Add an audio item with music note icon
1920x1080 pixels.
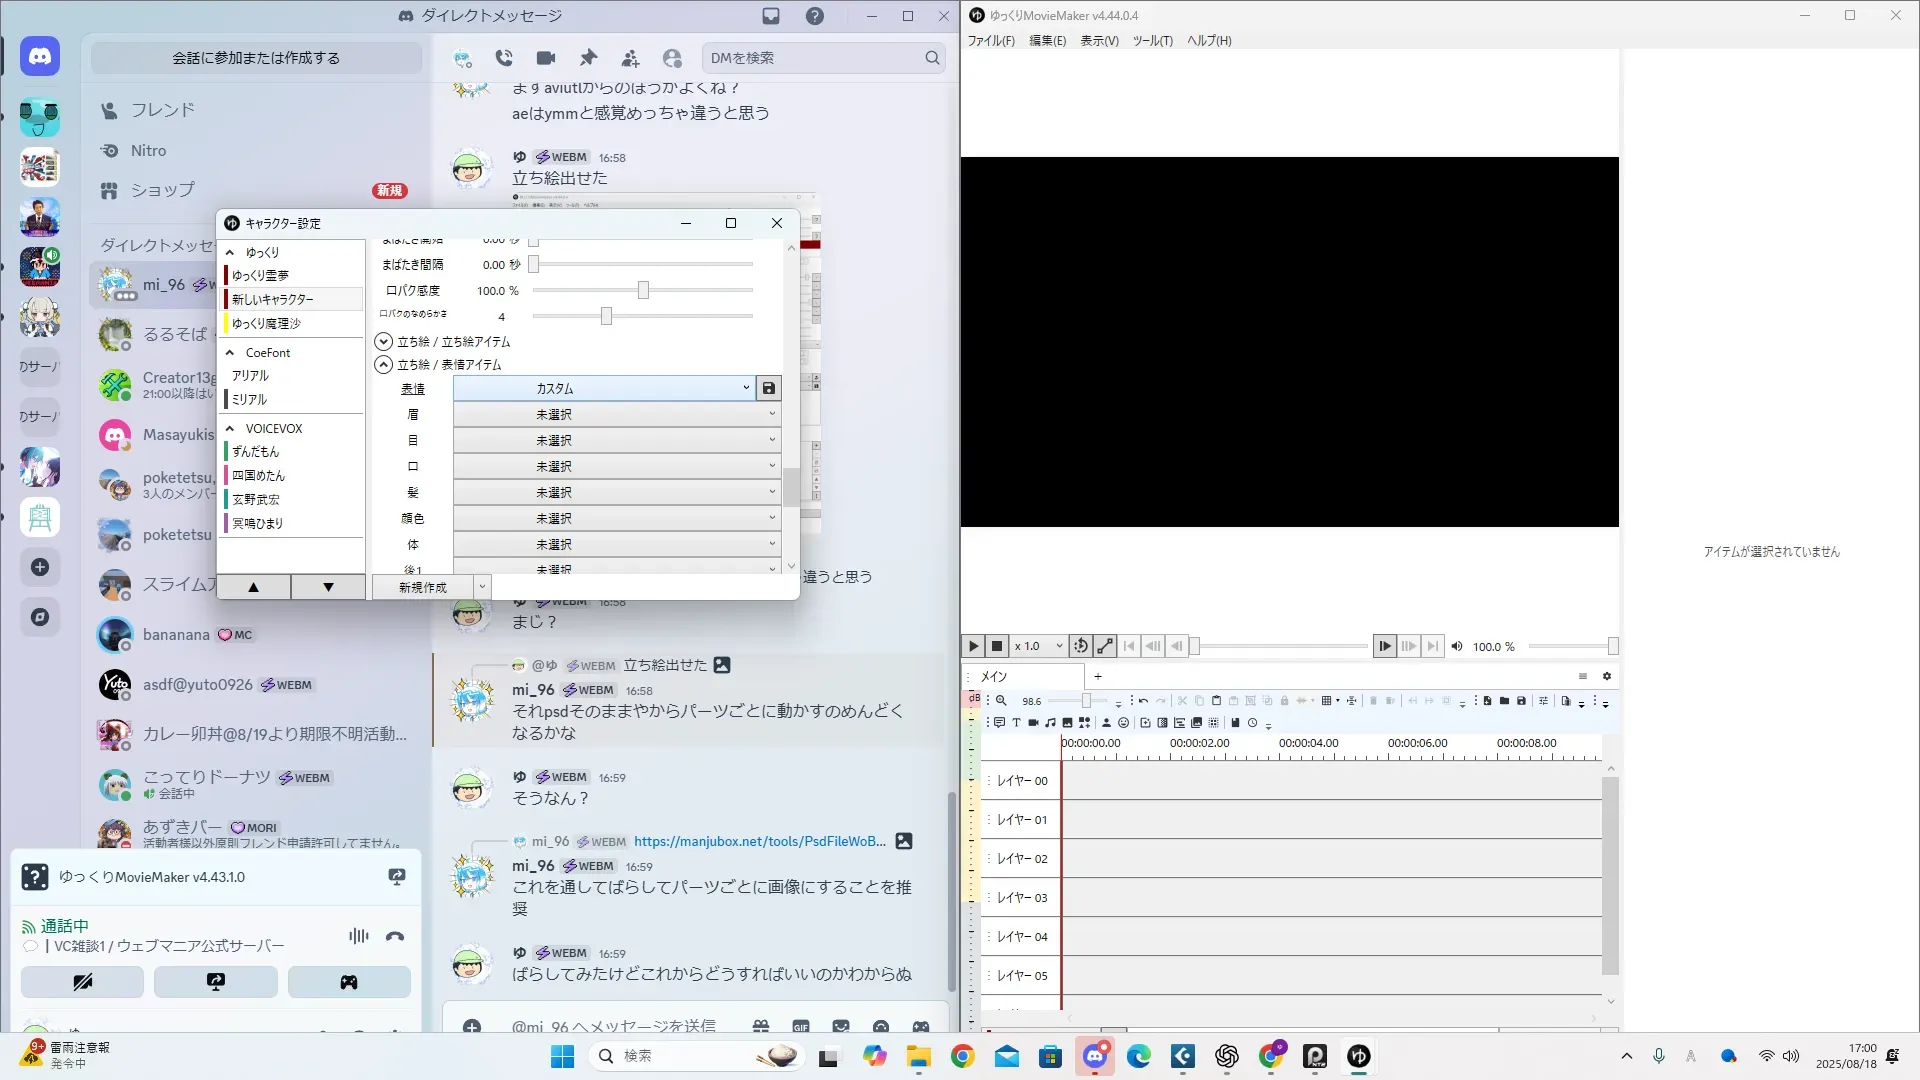1050,722
